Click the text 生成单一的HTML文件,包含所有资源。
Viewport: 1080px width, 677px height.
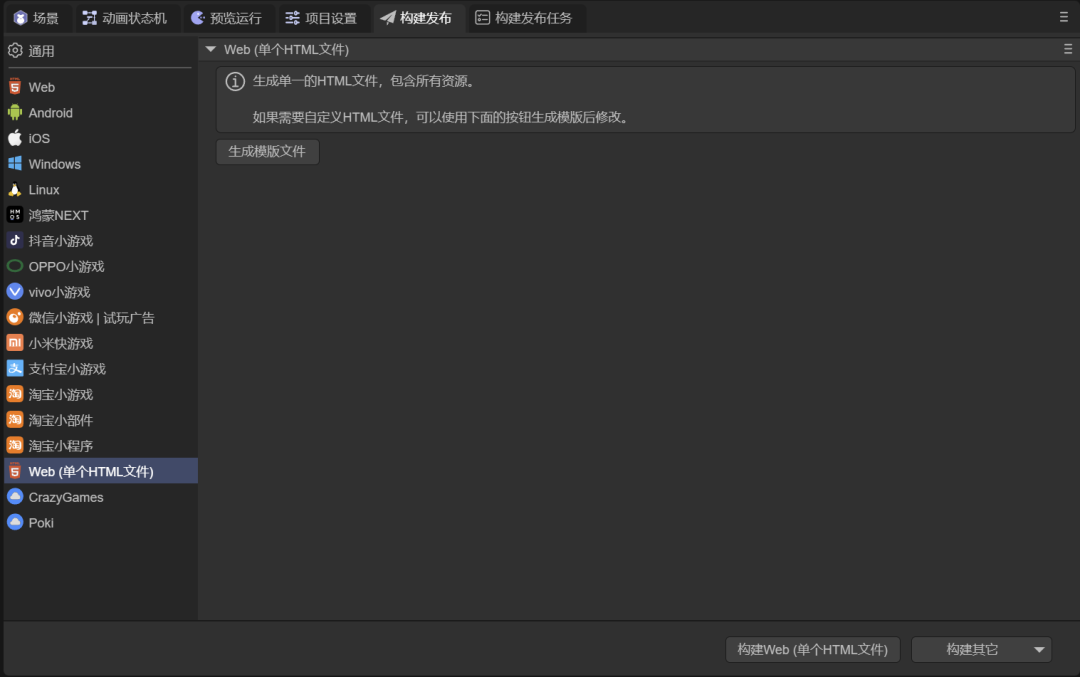click(x=365, y=81)
